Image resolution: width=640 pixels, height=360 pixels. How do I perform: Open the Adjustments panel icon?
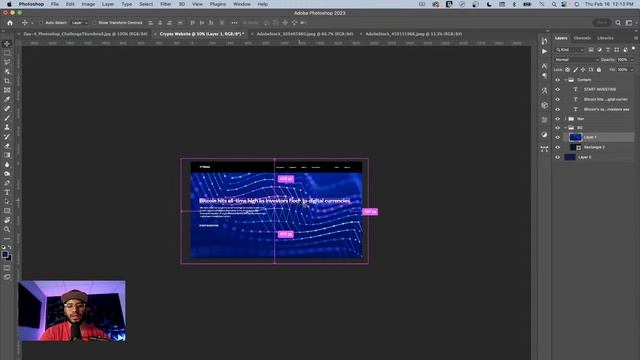tap(544, 134)
